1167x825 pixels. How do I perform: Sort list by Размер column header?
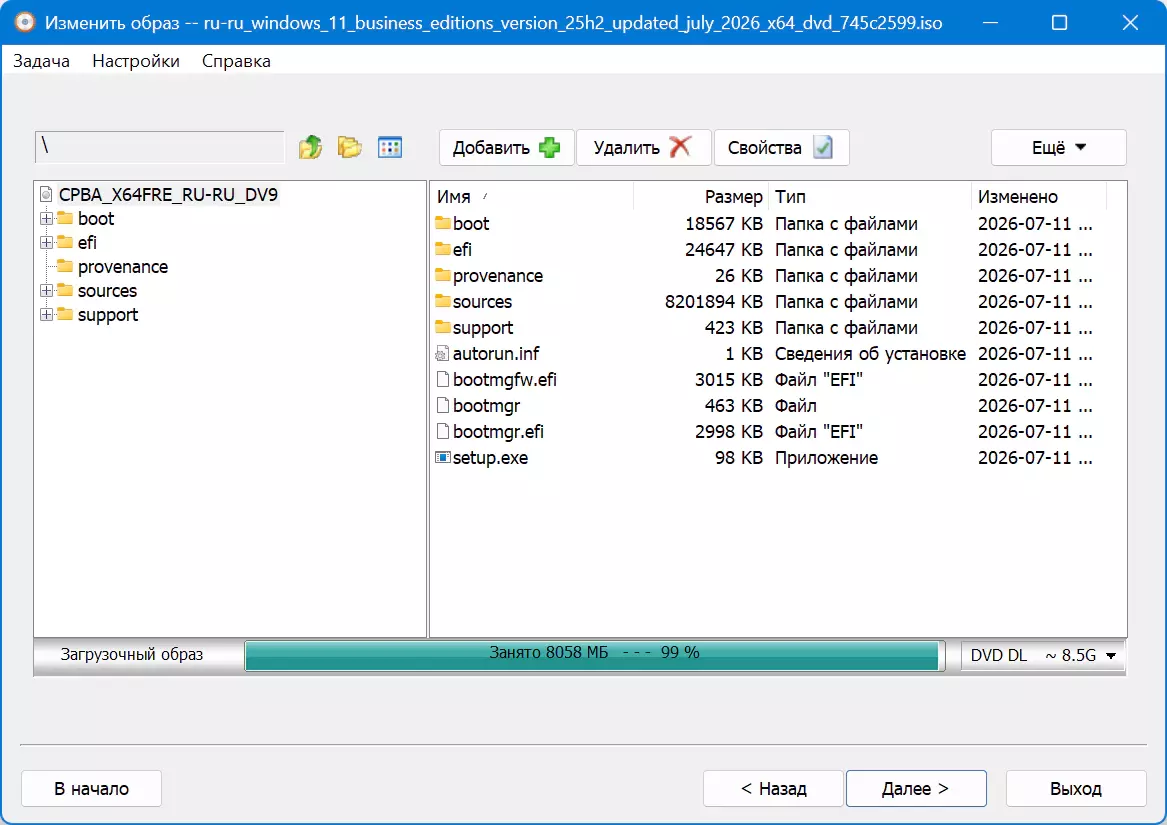coord(701,197)
